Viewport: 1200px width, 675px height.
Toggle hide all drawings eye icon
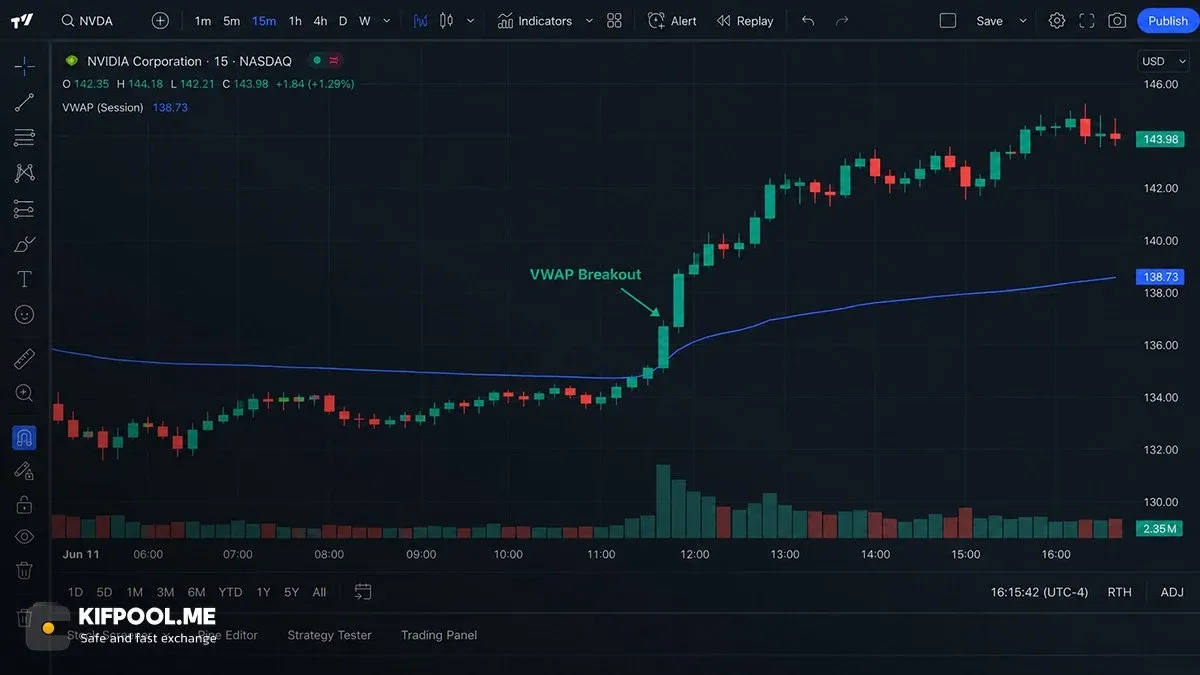[x=24, y=536]
